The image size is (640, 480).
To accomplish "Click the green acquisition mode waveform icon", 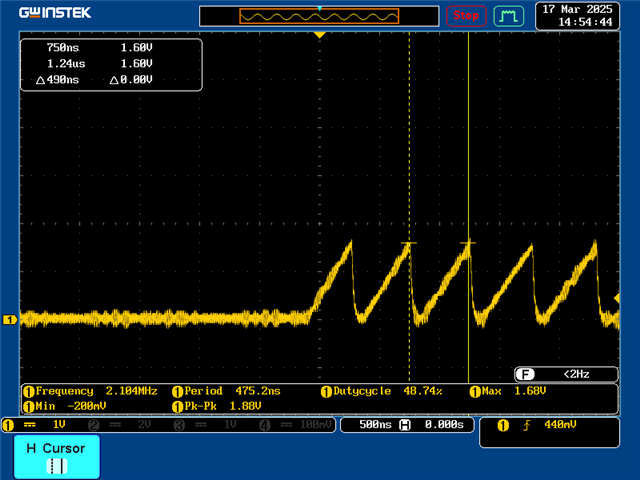I will [x=509, y=16].
